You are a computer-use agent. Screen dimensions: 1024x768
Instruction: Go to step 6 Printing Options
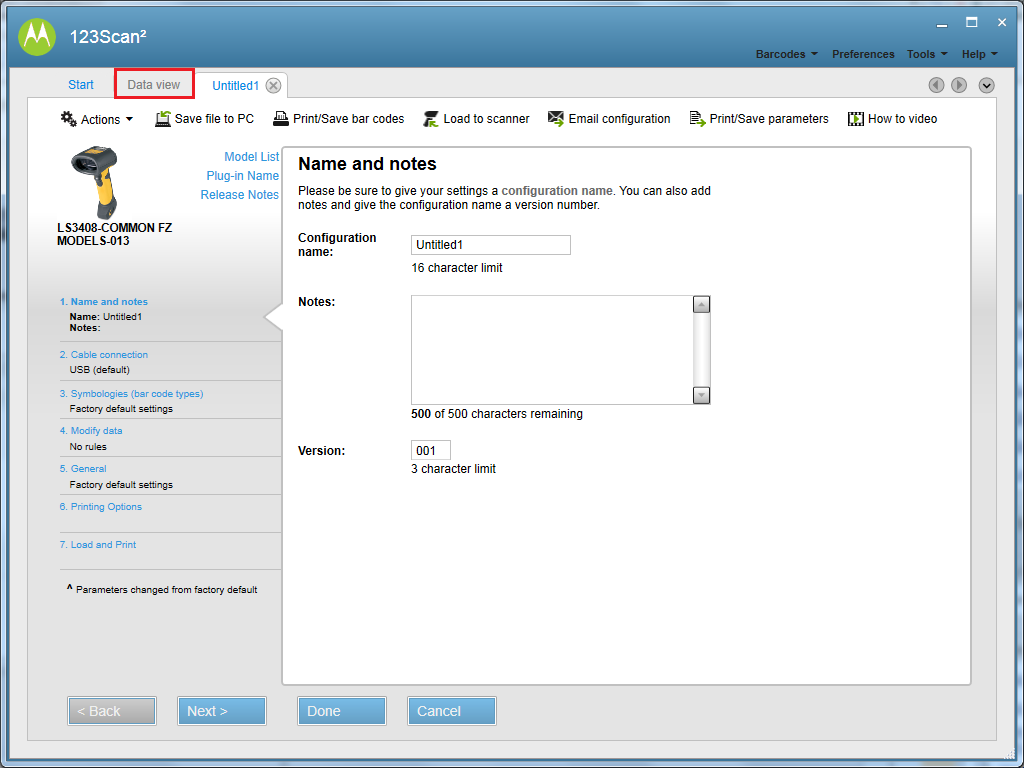pos(101,507)
